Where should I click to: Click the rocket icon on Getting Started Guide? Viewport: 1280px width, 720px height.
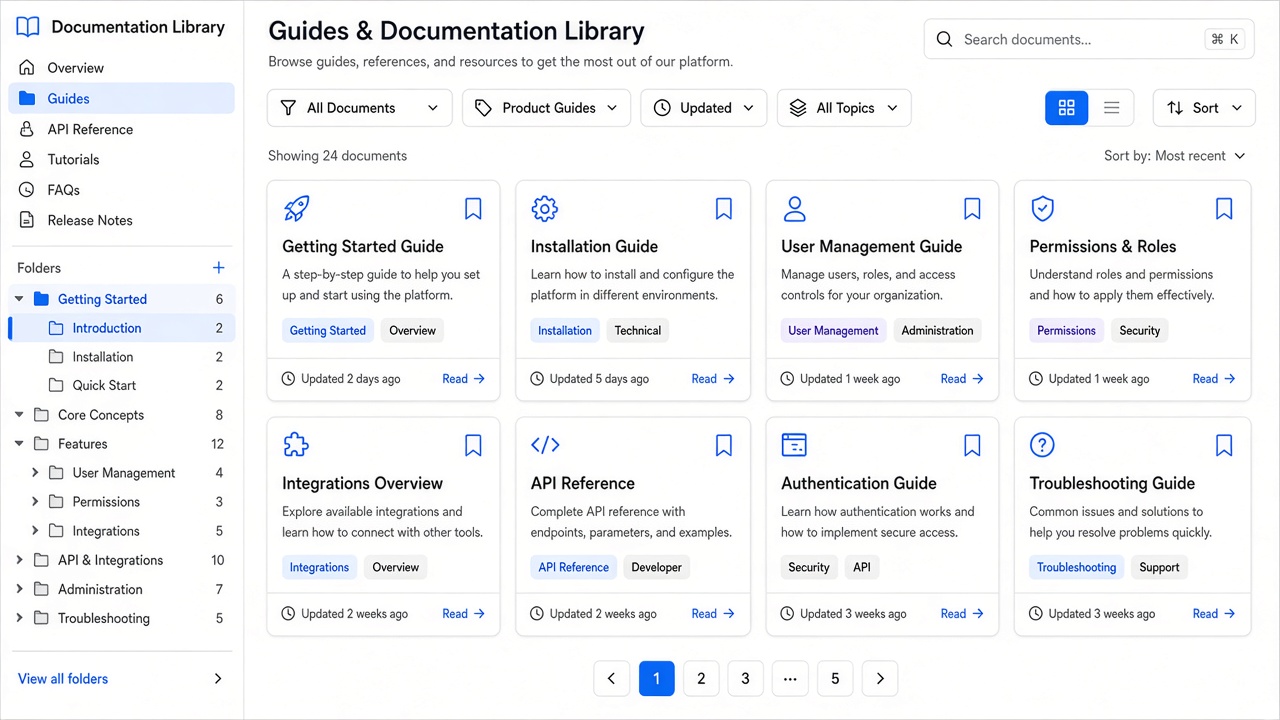tap(297, 208)
